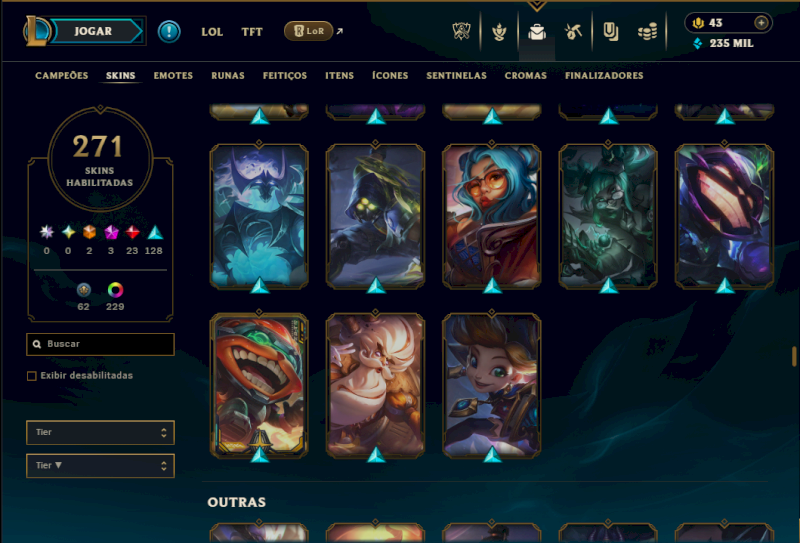
Task: Open the Collection backpack icon
Action: pyautogui.click(x=537, y=32)
